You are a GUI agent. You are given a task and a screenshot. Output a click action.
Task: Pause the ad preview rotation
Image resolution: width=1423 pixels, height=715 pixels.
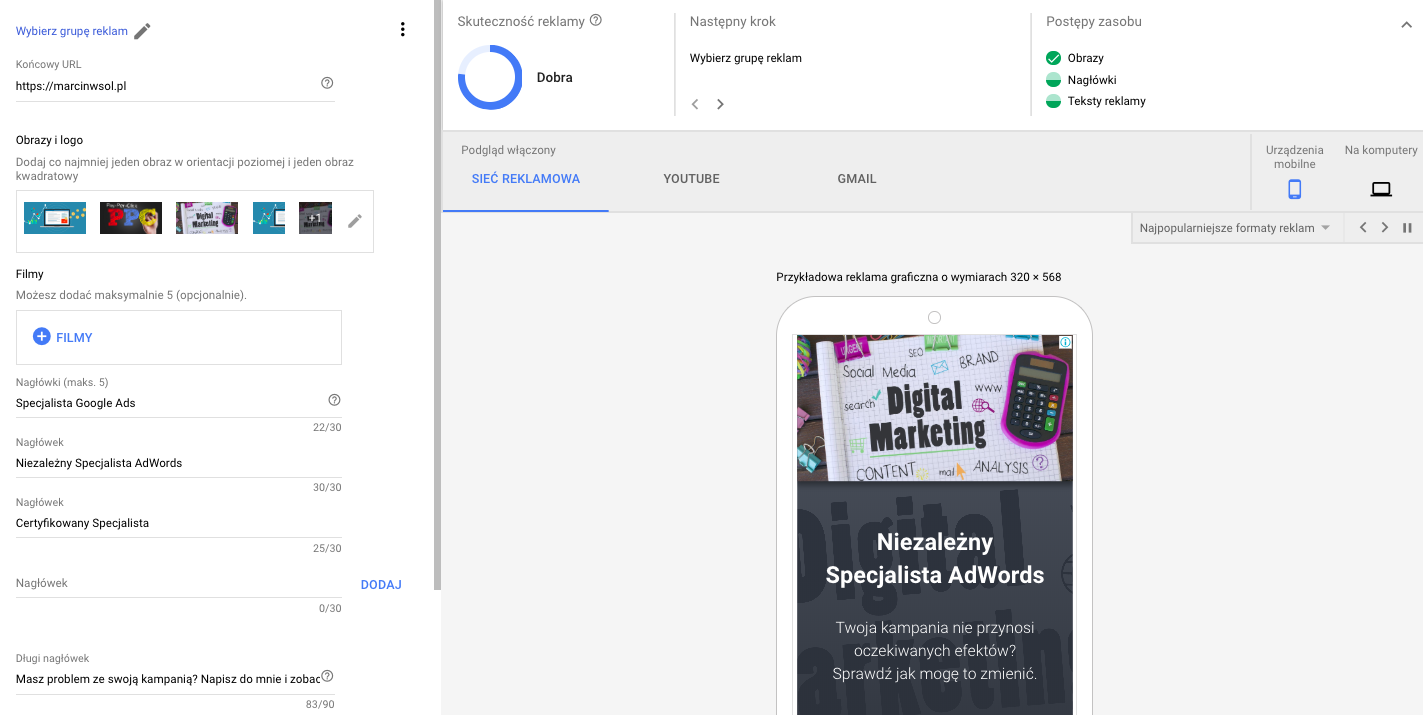[x=1407, y=228]
